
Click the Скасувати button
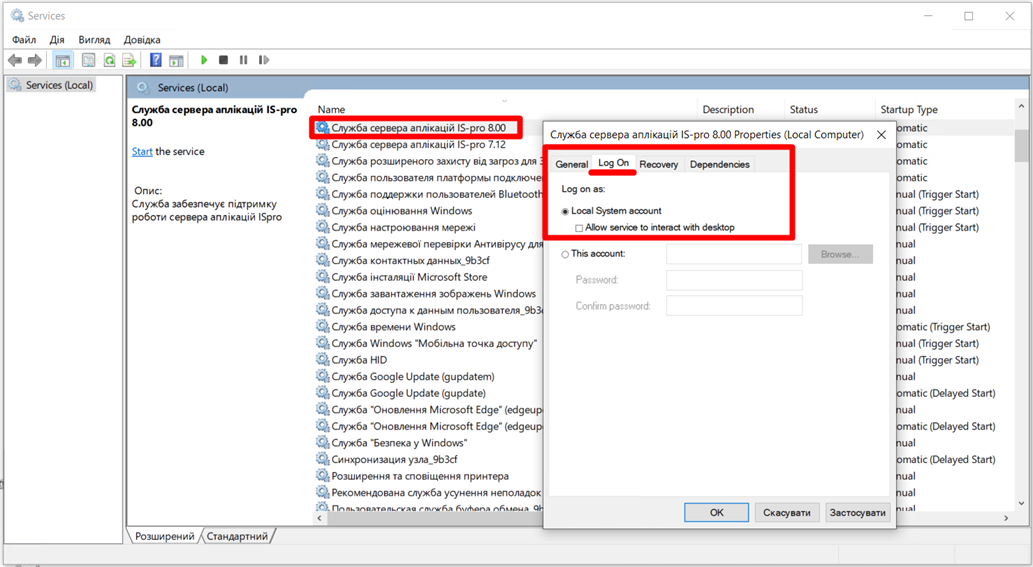tap(787, 512)
